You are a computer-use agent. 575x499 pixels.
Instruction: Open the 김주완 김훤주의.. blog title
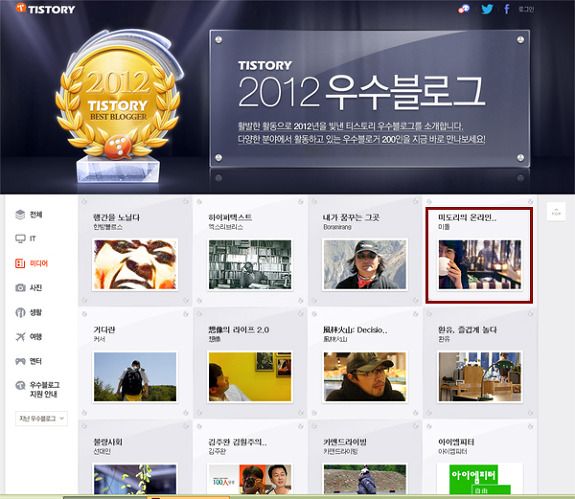pos(238,442)
